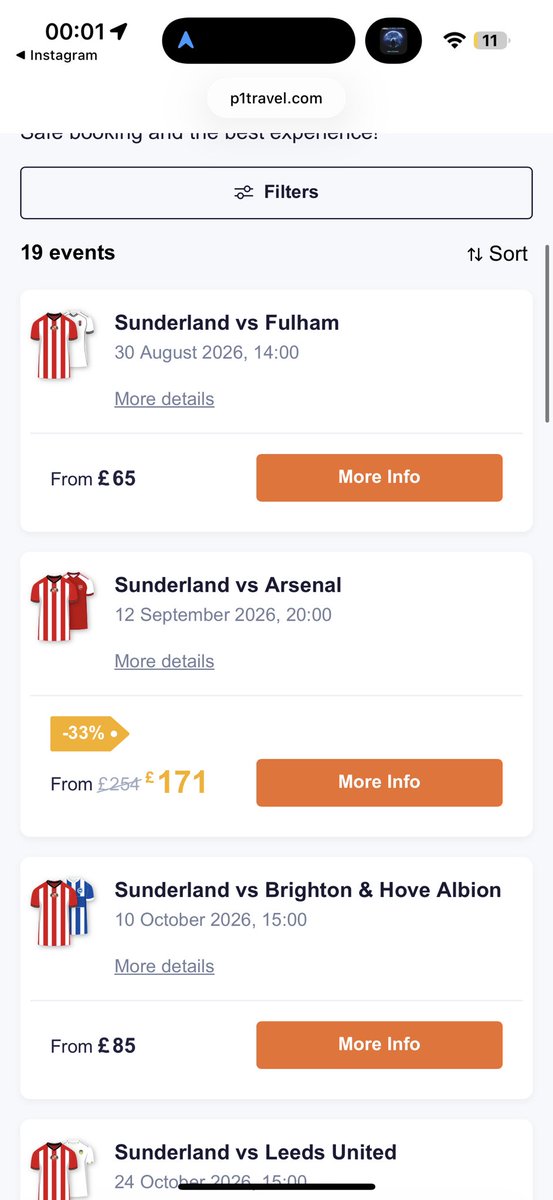
Task: Tap the -33% discount tag
Action: pyautogui.click(x=89, y=733)
